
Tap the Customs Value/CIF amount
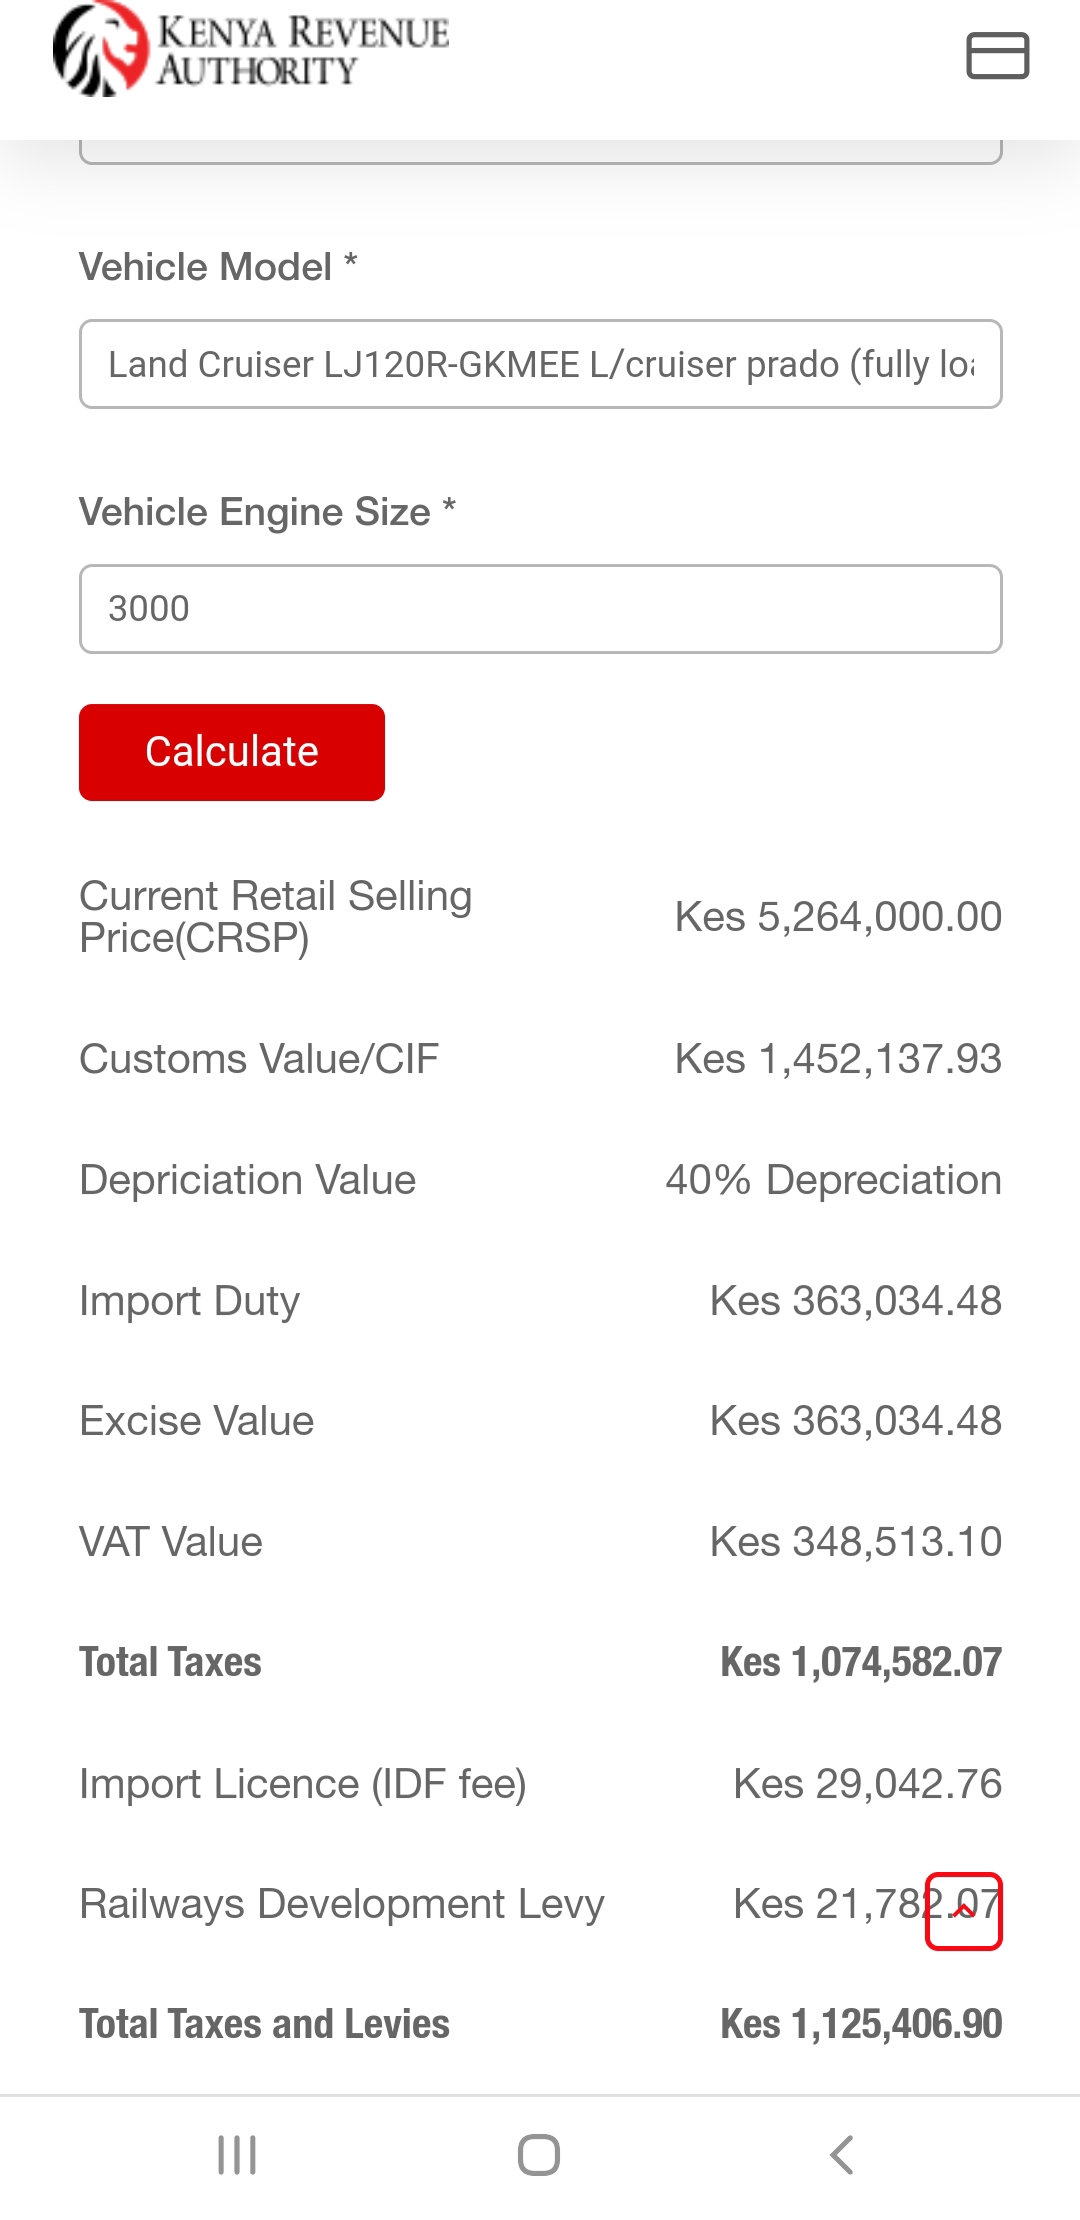pyautogui.click(x=838, y=1059)
